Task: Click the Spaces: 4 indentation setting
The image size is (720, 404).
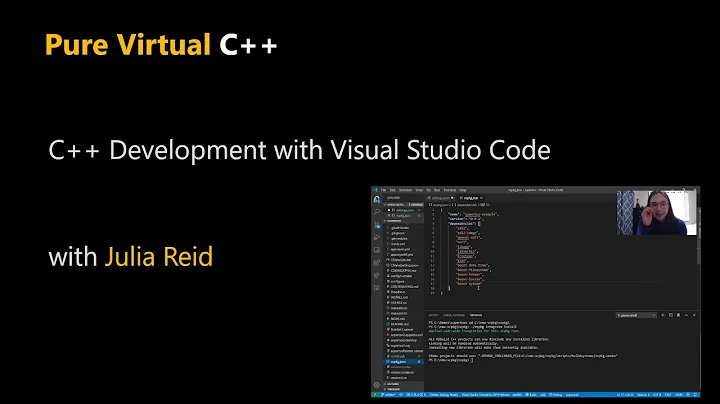Action: tap(643, 395)
